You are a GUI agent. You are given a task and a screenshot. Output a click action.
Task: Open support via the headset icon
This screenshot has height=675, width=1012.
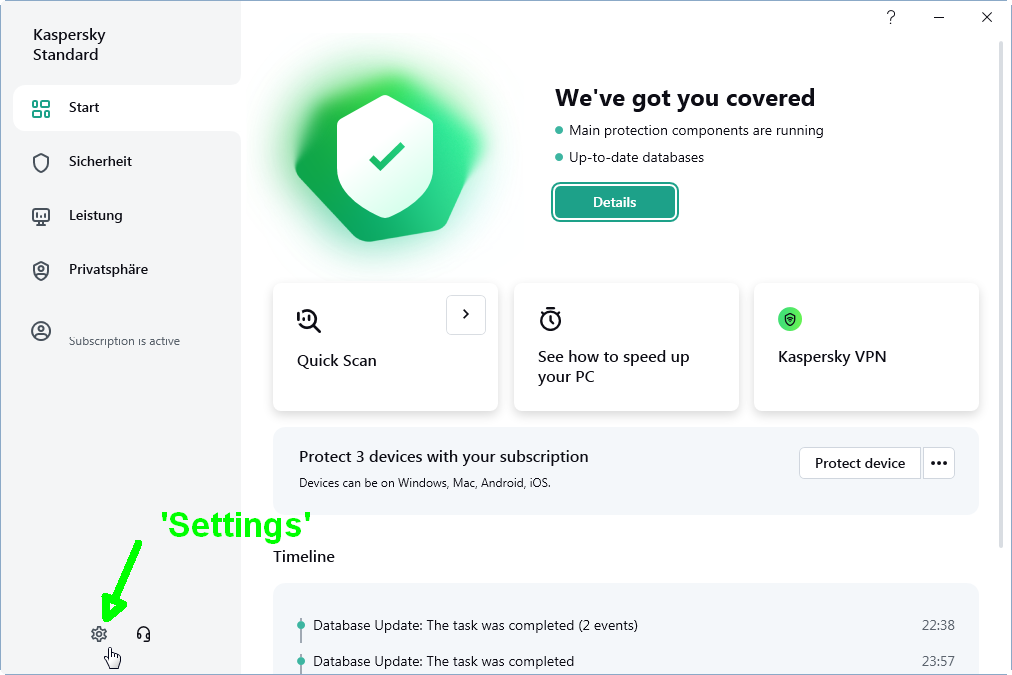point(143,634)
